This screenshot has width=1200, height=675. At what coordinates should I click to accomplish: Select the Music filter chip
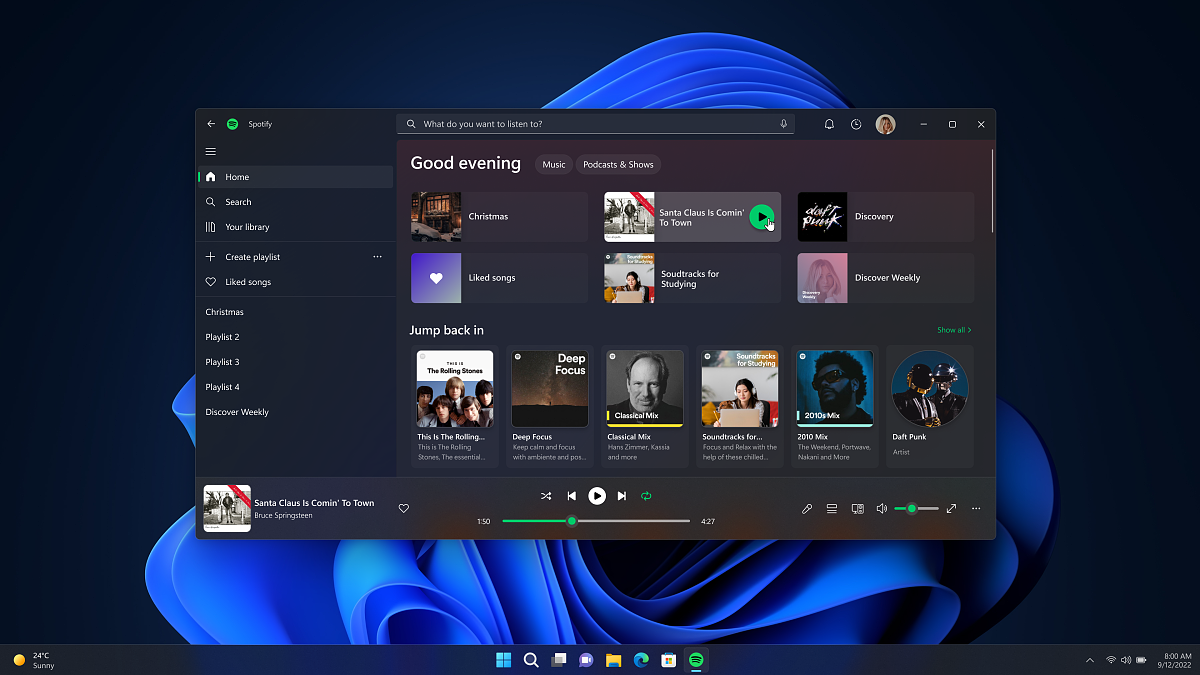554,164
